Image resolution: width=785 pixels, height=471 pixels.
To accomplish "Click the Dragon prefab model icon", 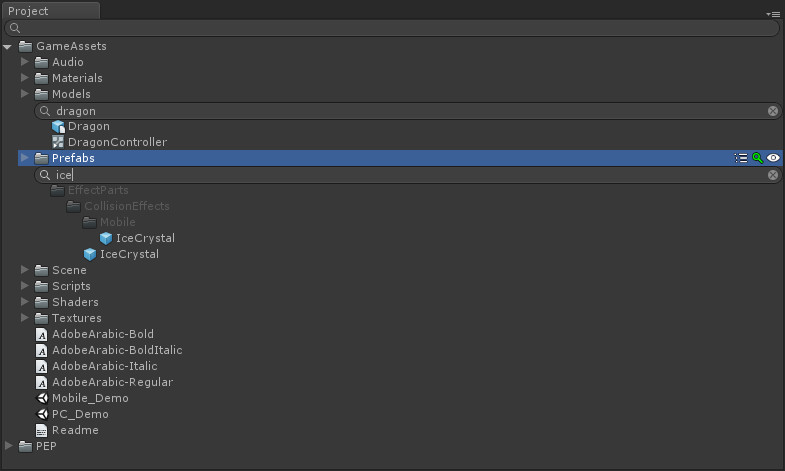I will point(58,127).
